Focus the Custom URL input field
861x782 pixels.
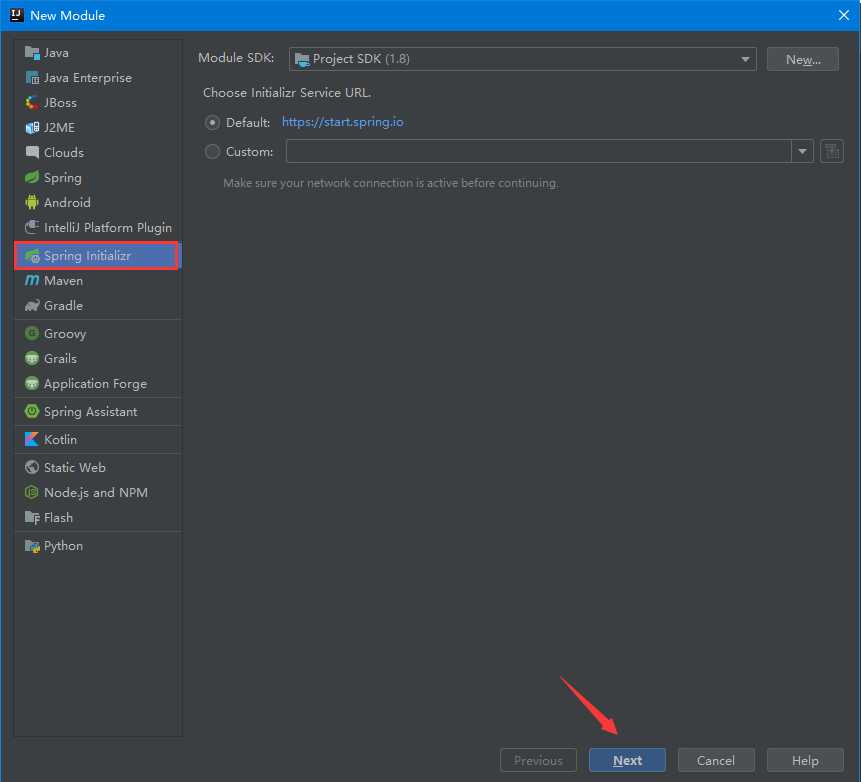(x=538, y=151)
